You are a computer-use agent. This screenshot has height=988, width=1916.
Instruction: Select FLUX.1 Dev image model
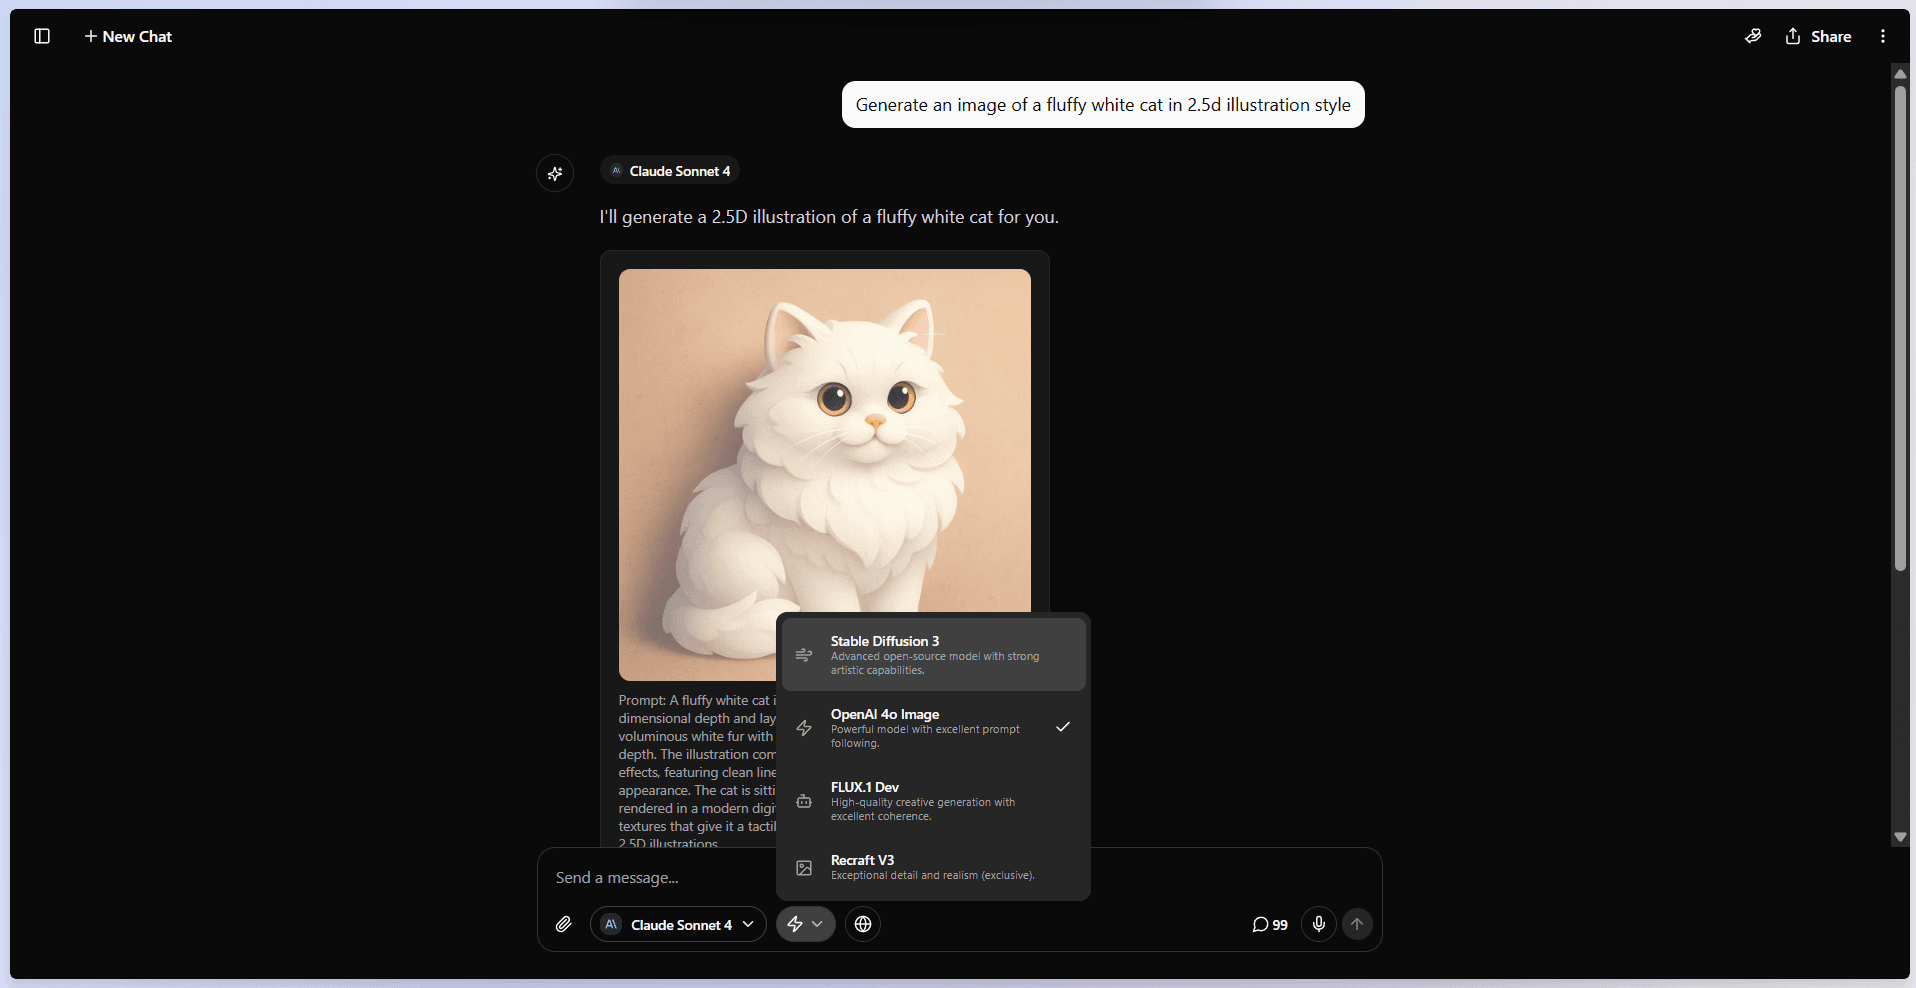click(x=933, y=801)
